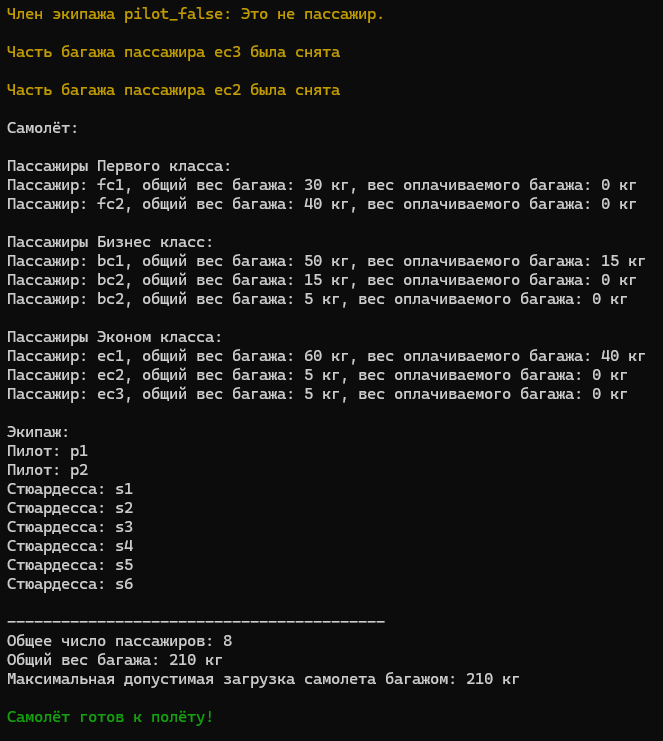Click the Пилот: p1 line
Viewport: 663px width, 741px height.
click(47, 451)
